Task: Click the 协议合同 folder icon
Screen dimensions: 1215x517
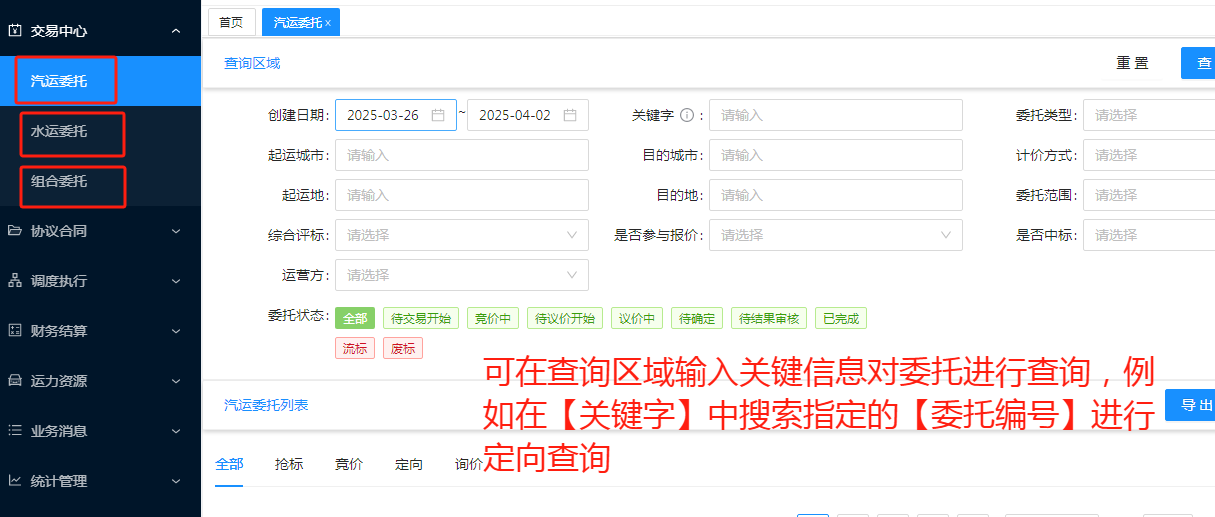Action: [15, 231]
